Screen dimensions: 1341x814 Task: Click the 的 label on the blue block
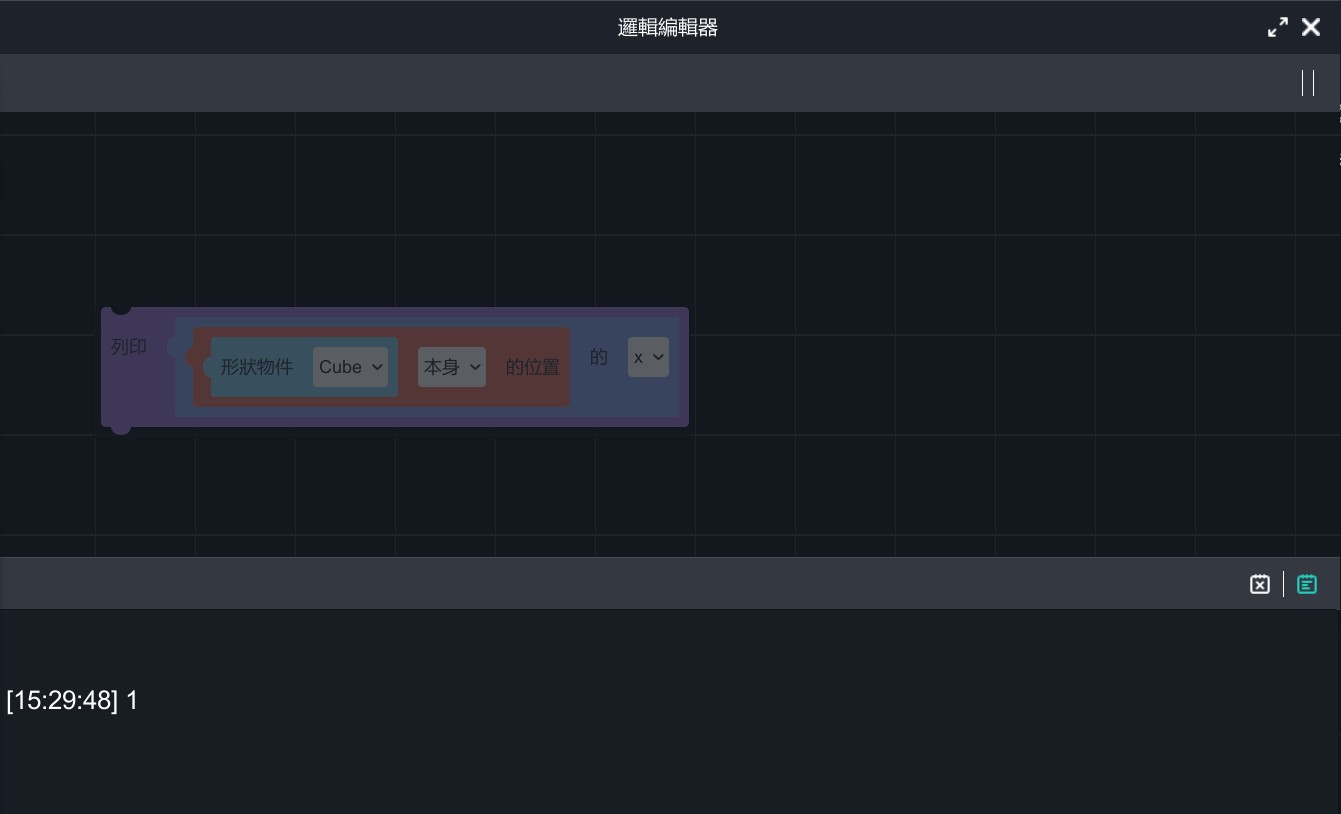(x=598, y=357)
